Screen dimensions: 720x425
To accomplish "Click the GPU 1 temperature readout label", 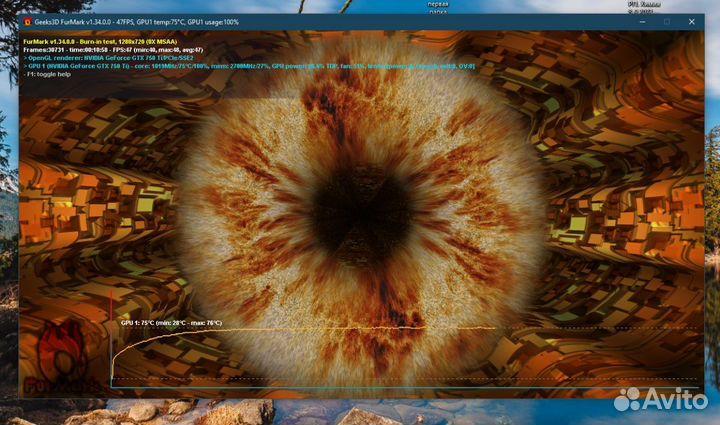I will pos(170,323).
